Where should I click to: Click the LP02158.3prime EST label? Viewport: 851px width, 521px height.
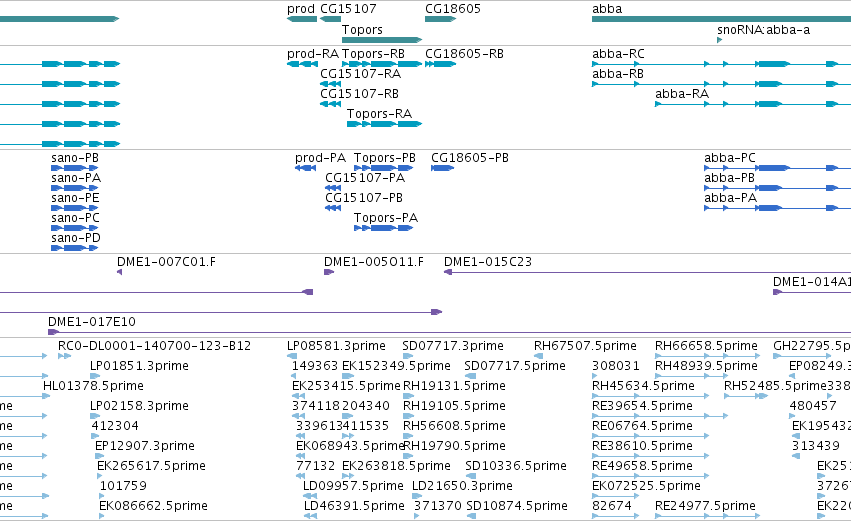pos(139,407)
